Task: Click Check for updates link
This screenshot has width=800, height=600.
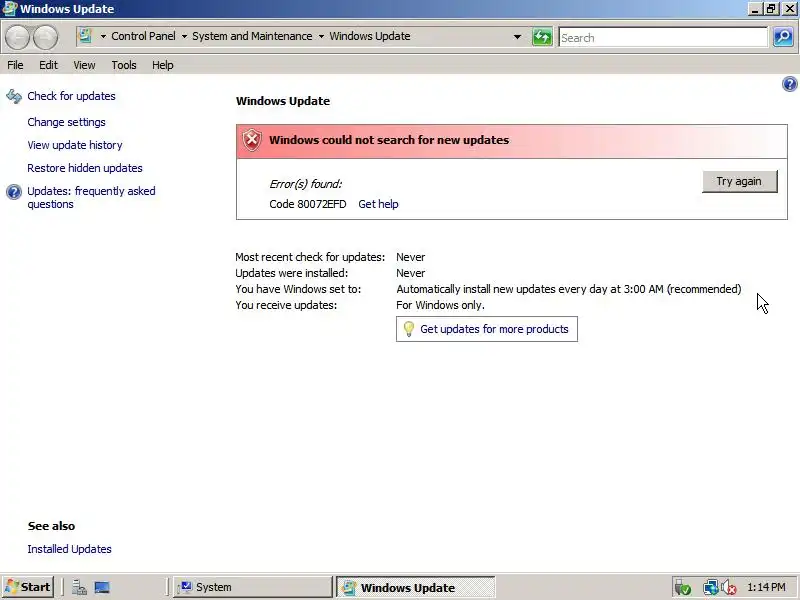Action: (x=71, y=96)
